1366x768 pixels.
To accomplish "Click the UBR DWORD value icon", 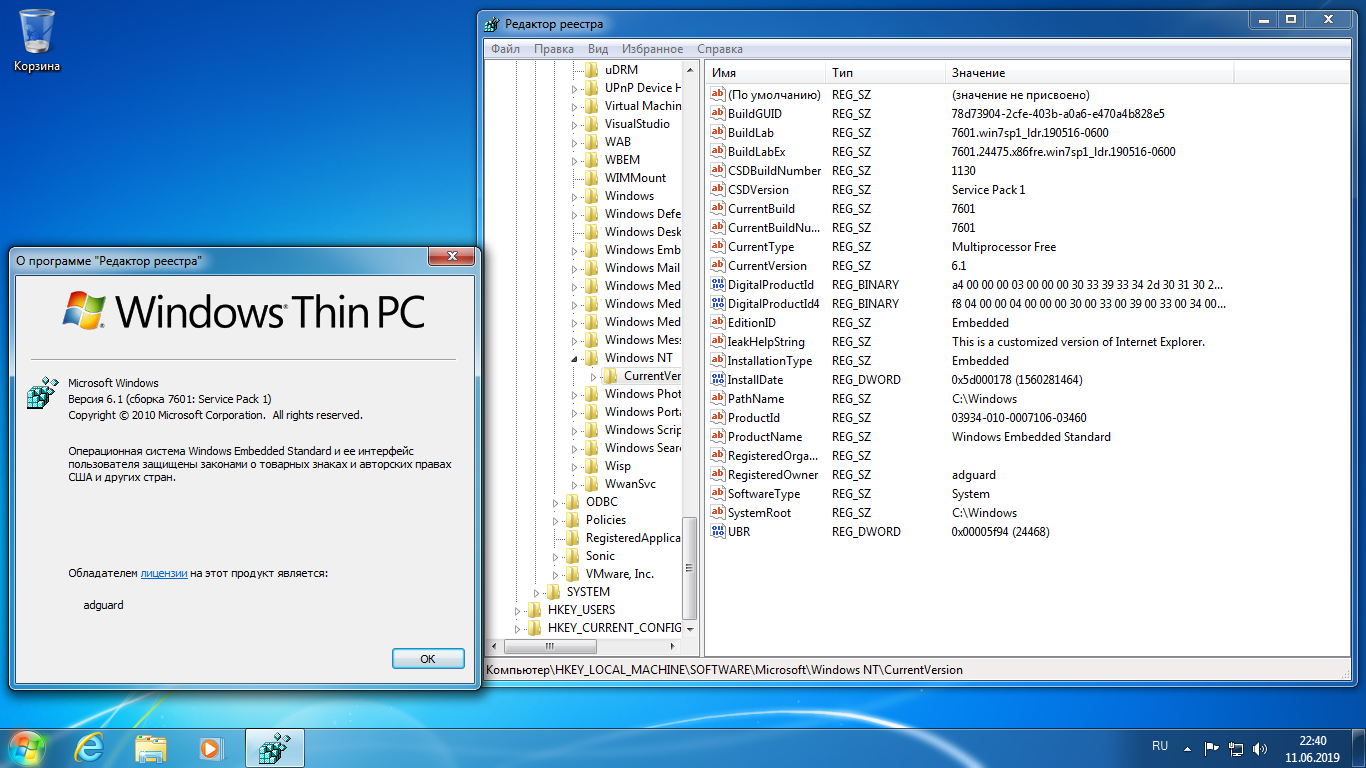I will pyautogui.click(x=717, y=531).
